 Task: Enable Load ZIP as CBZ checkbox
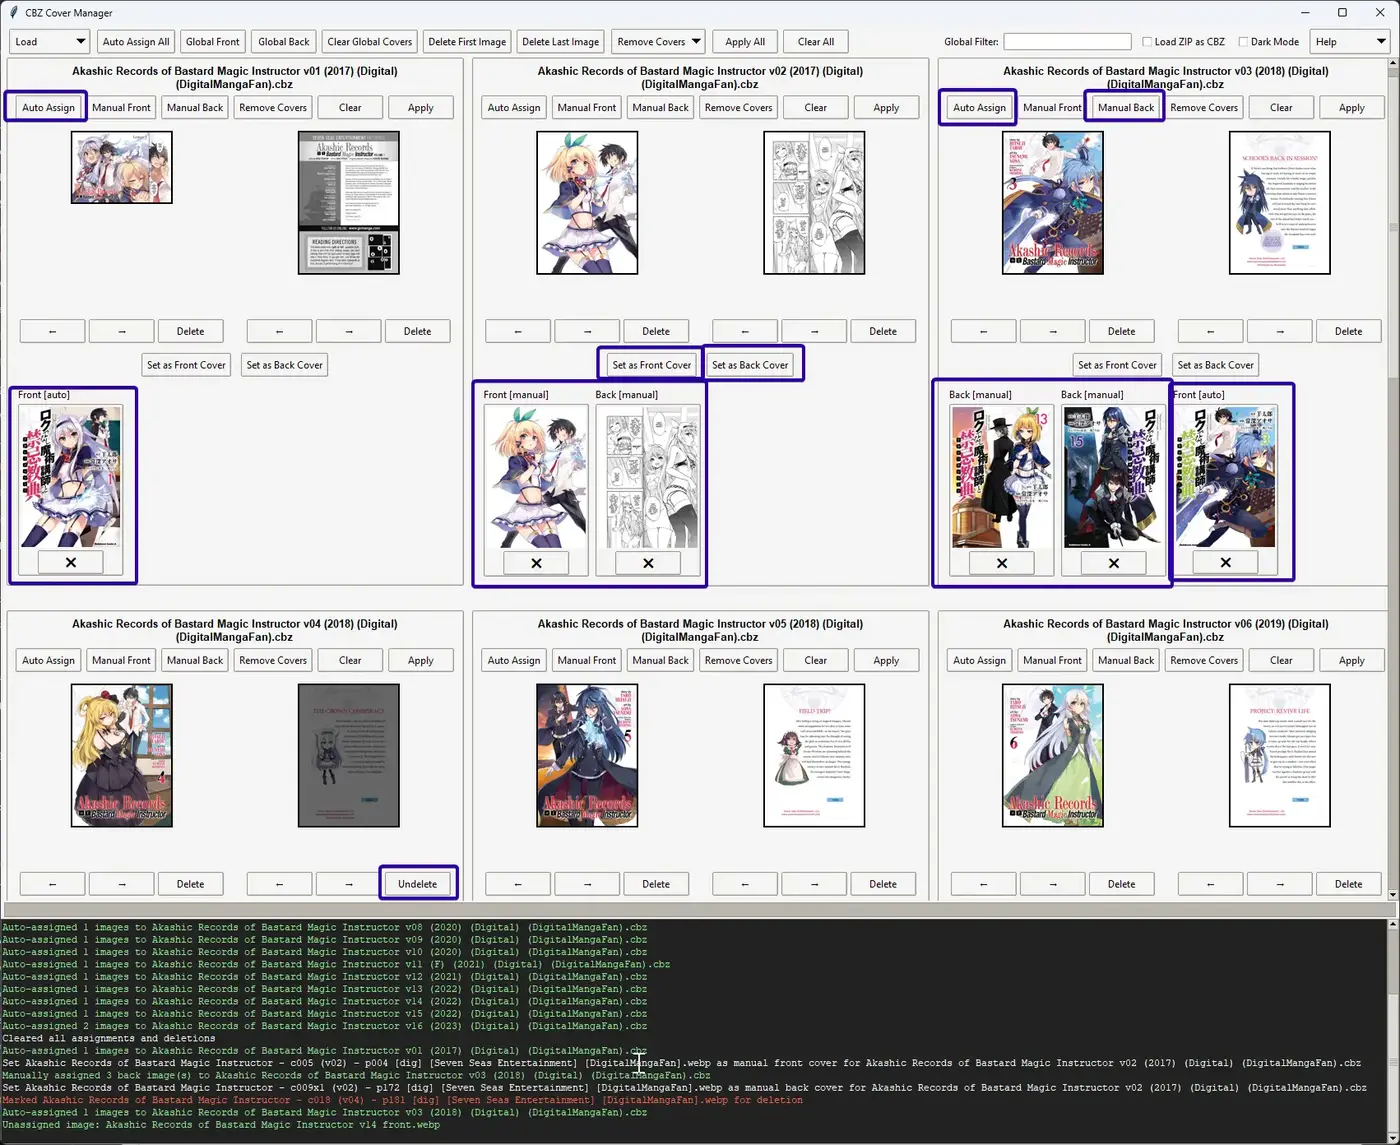[1148, 42]
